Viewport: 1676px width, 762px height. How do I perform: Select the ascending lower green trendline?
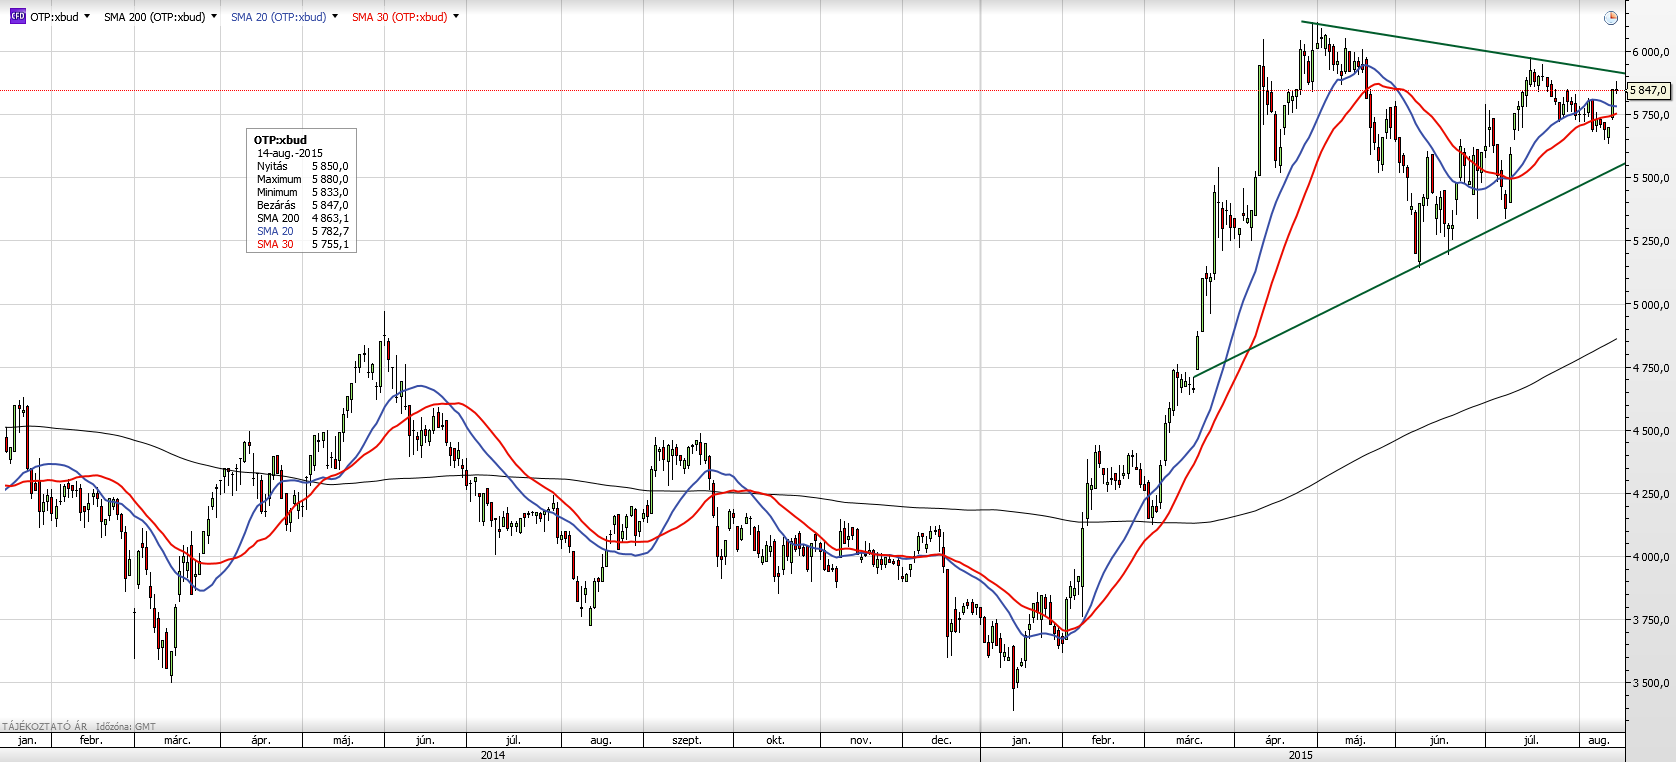pyautogui.click(x=1410, y=270)
